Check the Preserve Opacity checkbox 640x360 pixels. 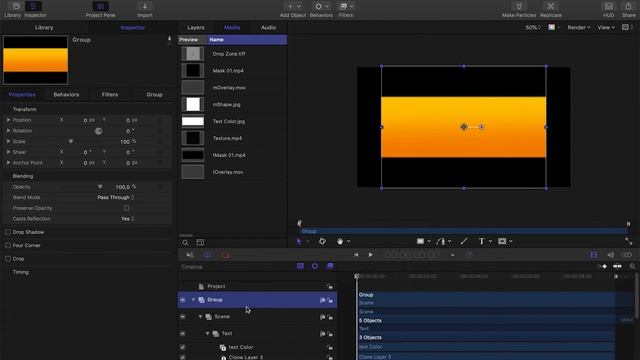[x=127, y=208]
